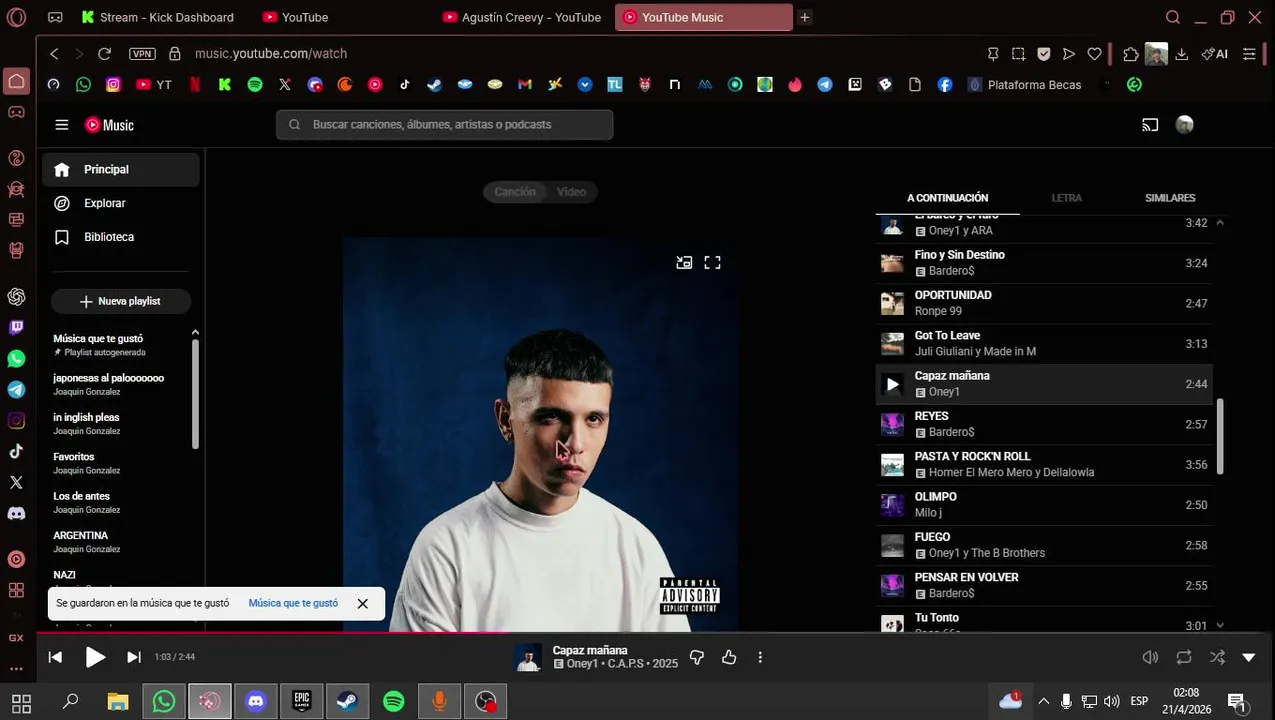
Task: Play the current song Capaz mañana
Action: (95, 657)
